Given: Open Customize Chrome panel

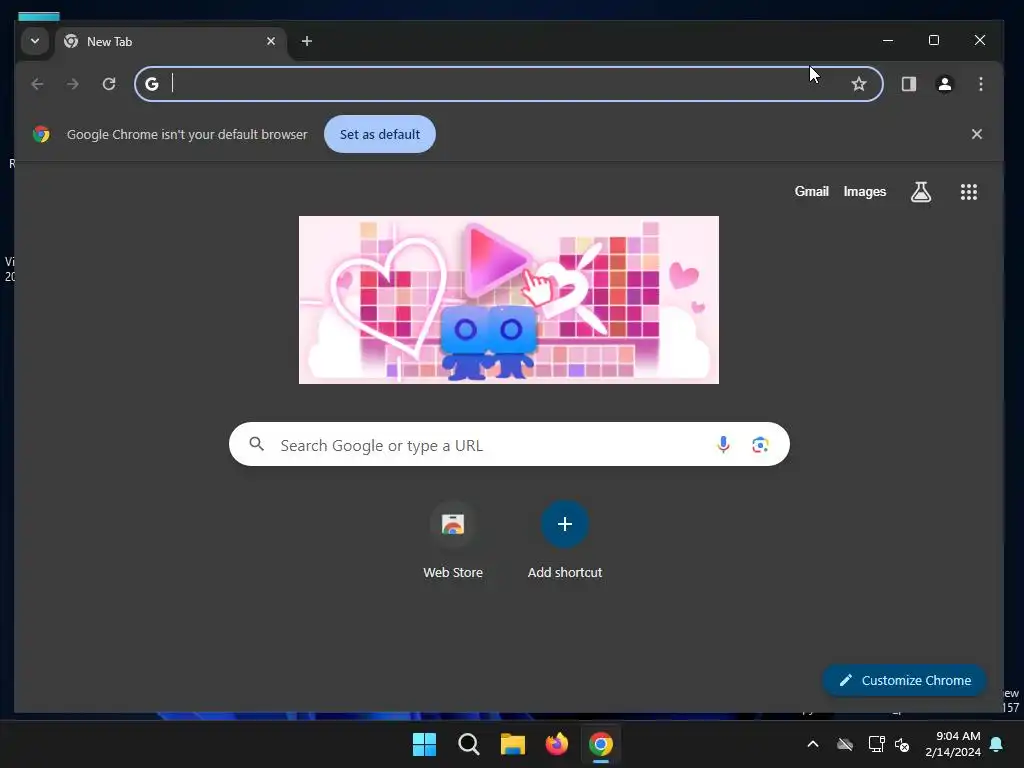Looking at the screenshot, I should (x=904, y=680).
